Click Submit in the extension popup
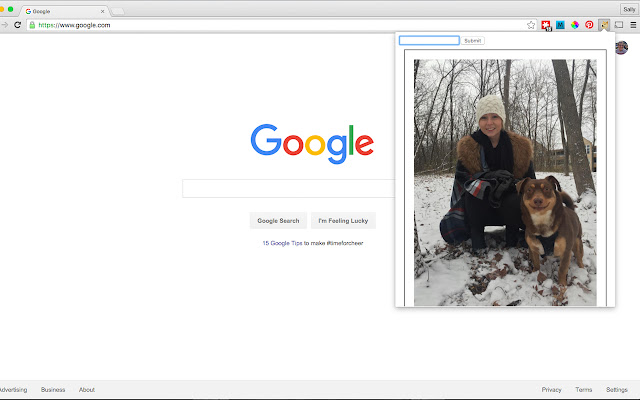Screen dimensions: 640x400 pyautogui.click(x=473, y=40)
